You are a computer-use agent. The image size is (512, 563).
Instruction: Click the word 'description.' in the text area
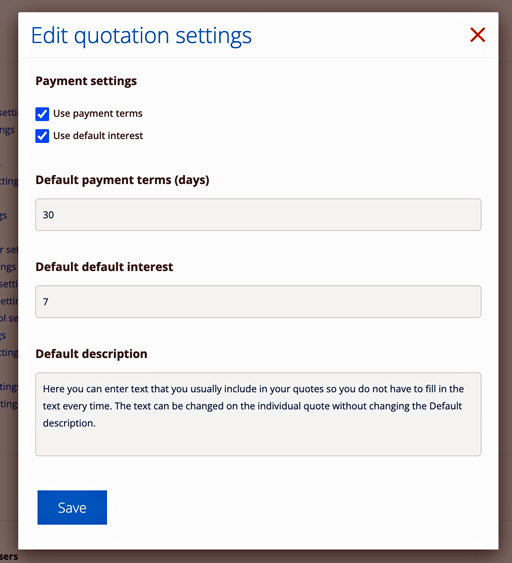point(69,423)
